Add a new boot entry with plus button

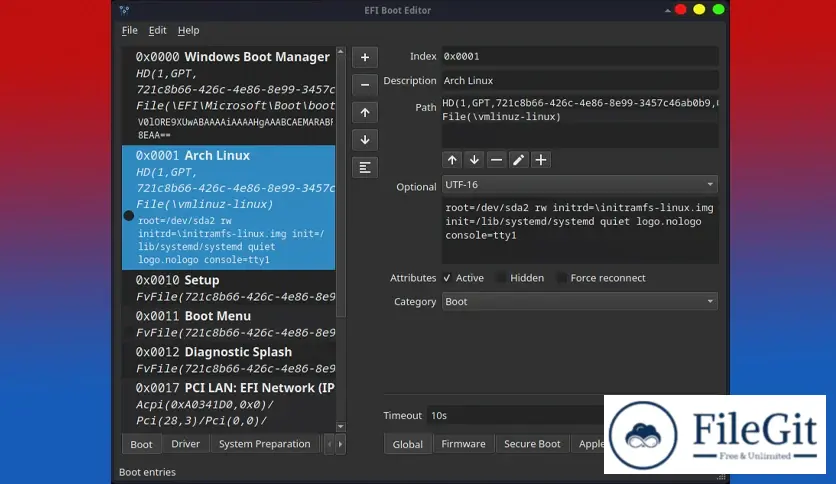365,57
